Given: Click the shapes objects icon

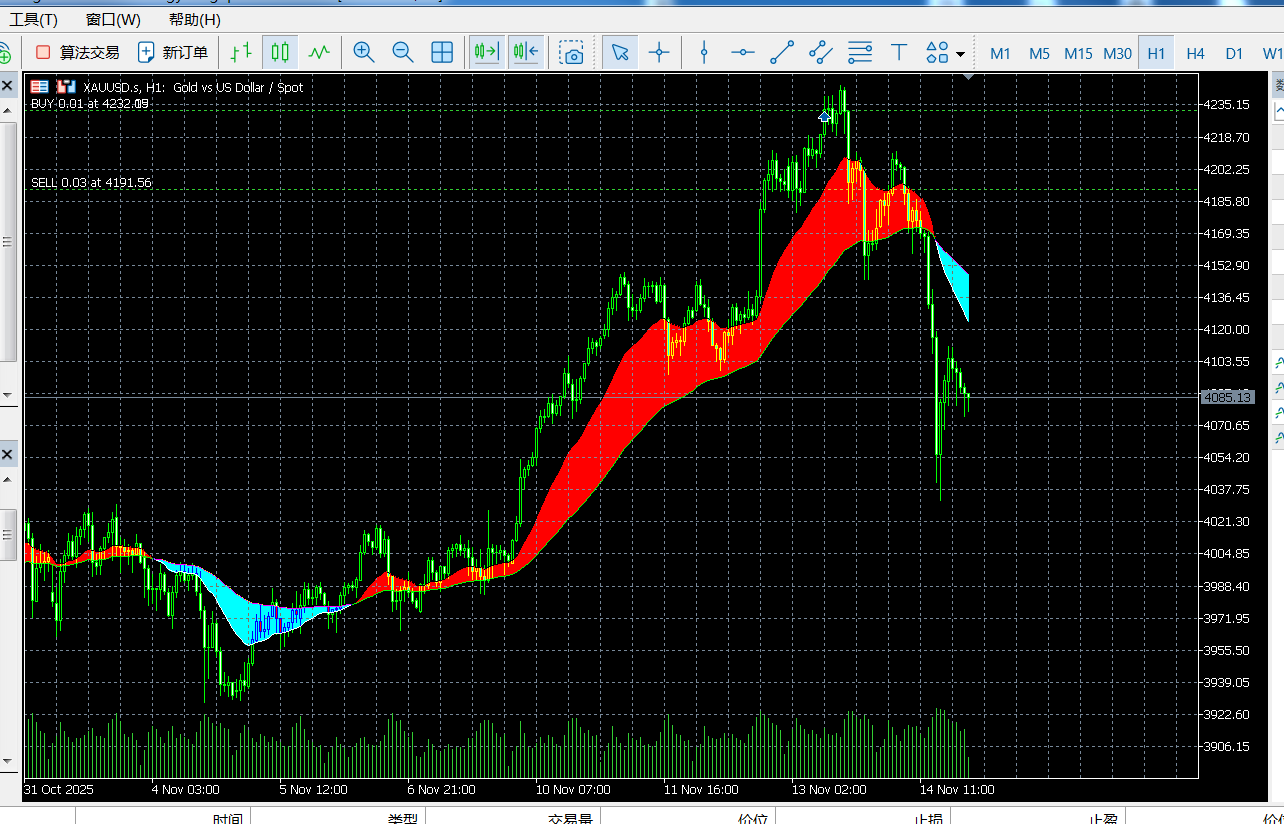Looking at the screenshot, I should click(x=937, y=53).
